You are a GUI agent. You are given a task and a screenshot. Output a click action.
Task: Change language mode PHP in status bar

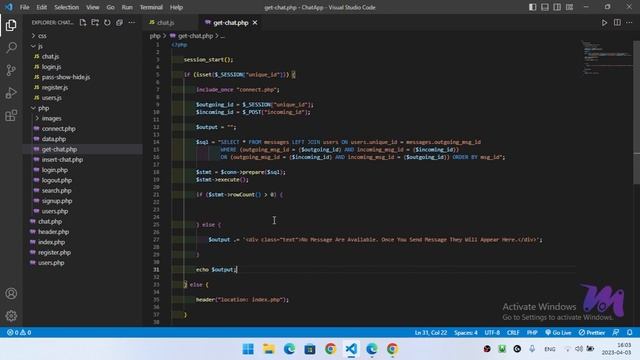tap(532, 333)
